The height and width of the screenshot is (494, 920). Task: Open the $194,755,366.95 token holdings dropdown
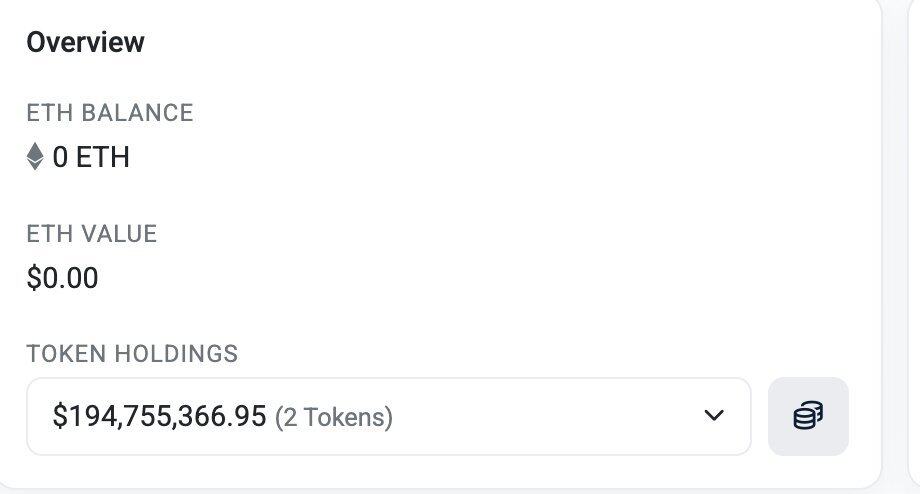(x=388, y=416)
